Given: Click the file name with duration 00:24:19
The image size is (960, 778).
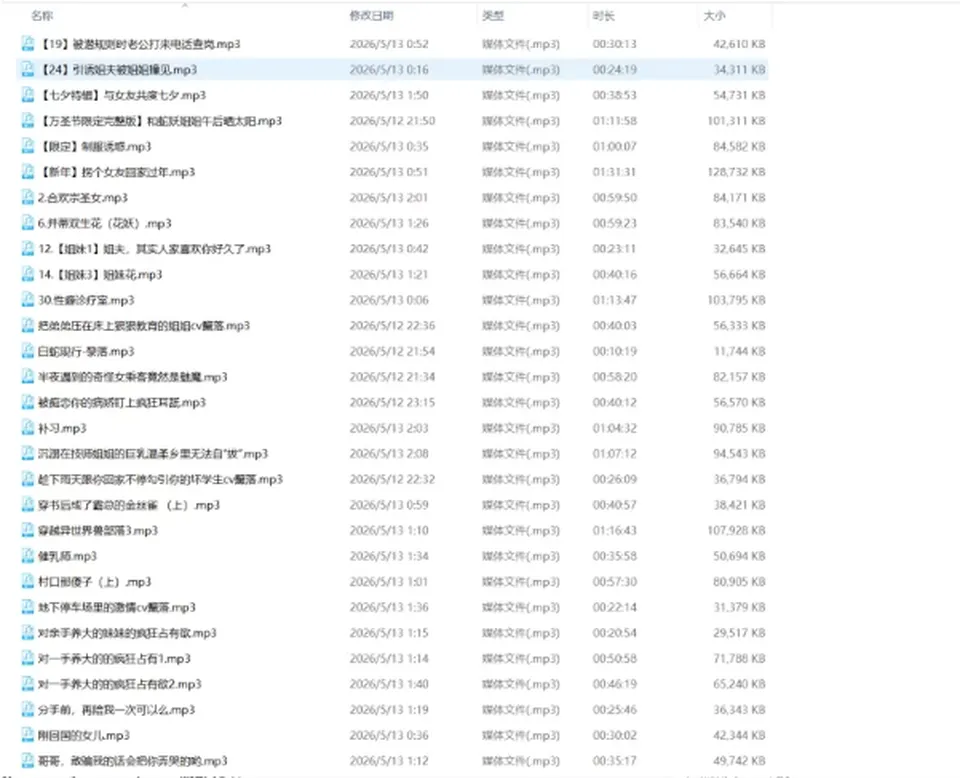Looking at the screenshot, I should pos(118,70).
